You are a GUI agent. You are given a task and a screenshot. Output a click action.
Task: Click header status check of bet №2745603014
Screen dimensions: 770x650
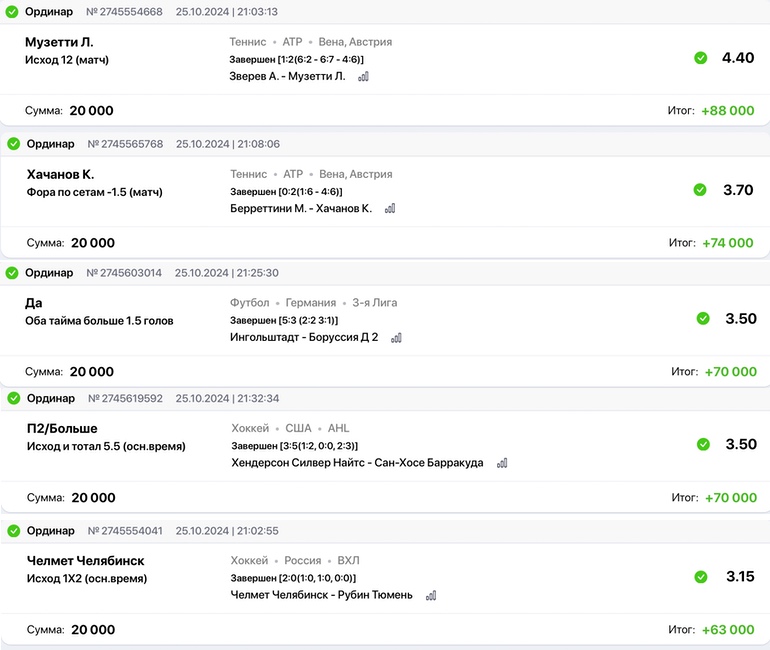tap(13, 272)
